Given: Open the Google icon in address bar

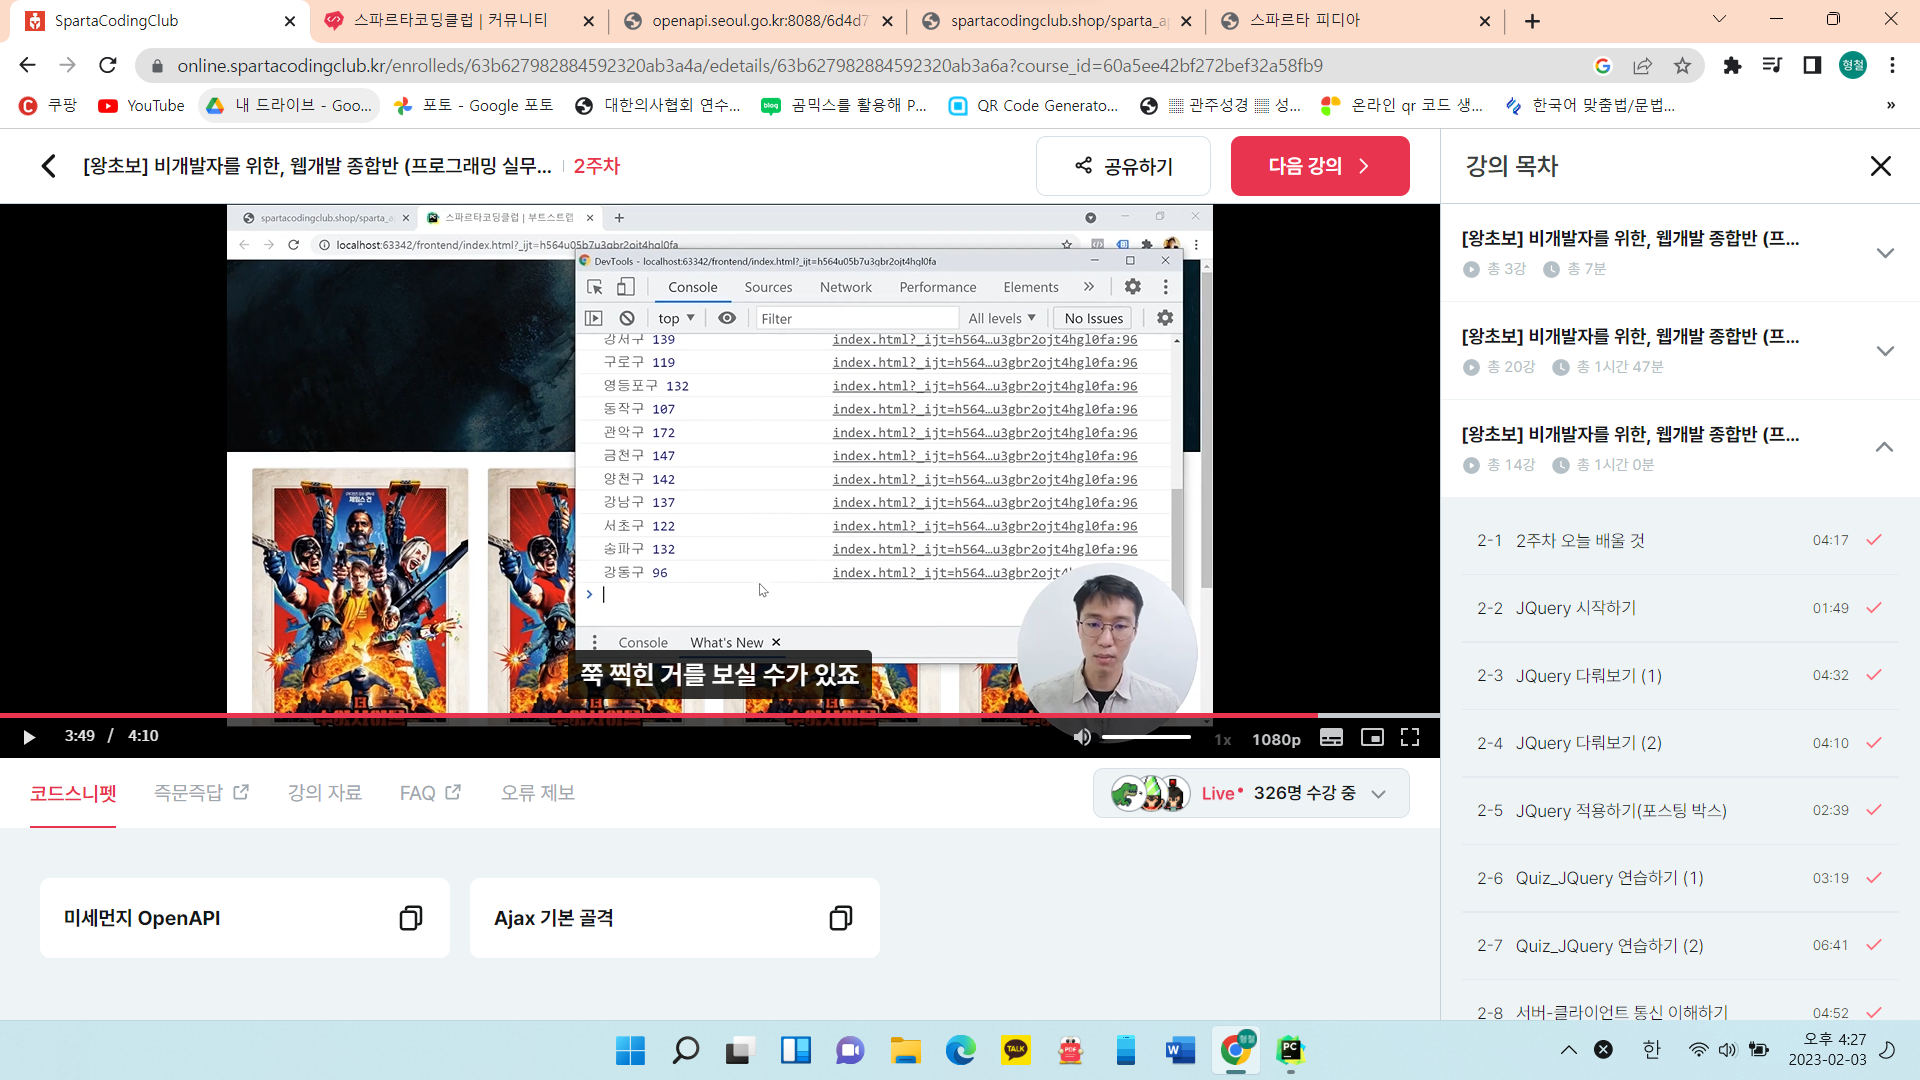Looking at the screenshot, I should coord(1602,65).
